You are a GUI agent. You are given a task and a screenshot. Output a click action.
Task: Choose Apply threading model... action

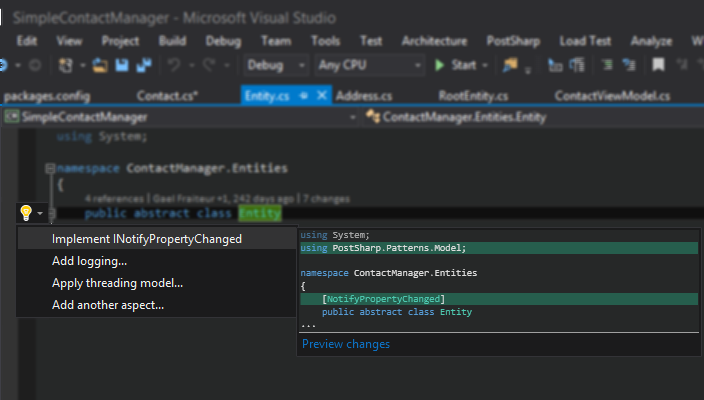click(157, 283)
